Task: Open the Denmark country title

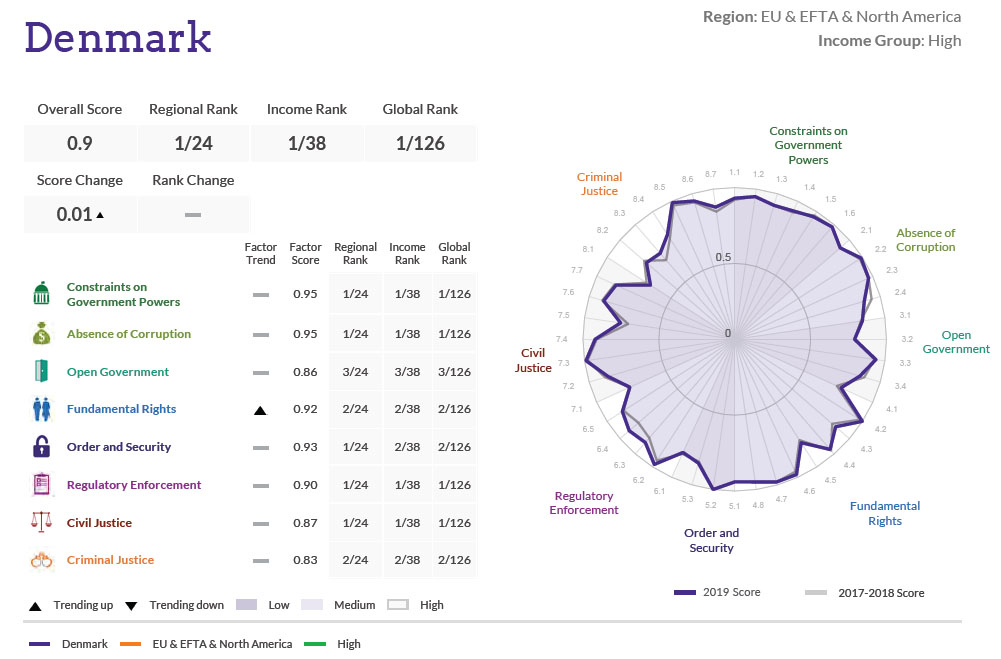Action: pos(118,38)
